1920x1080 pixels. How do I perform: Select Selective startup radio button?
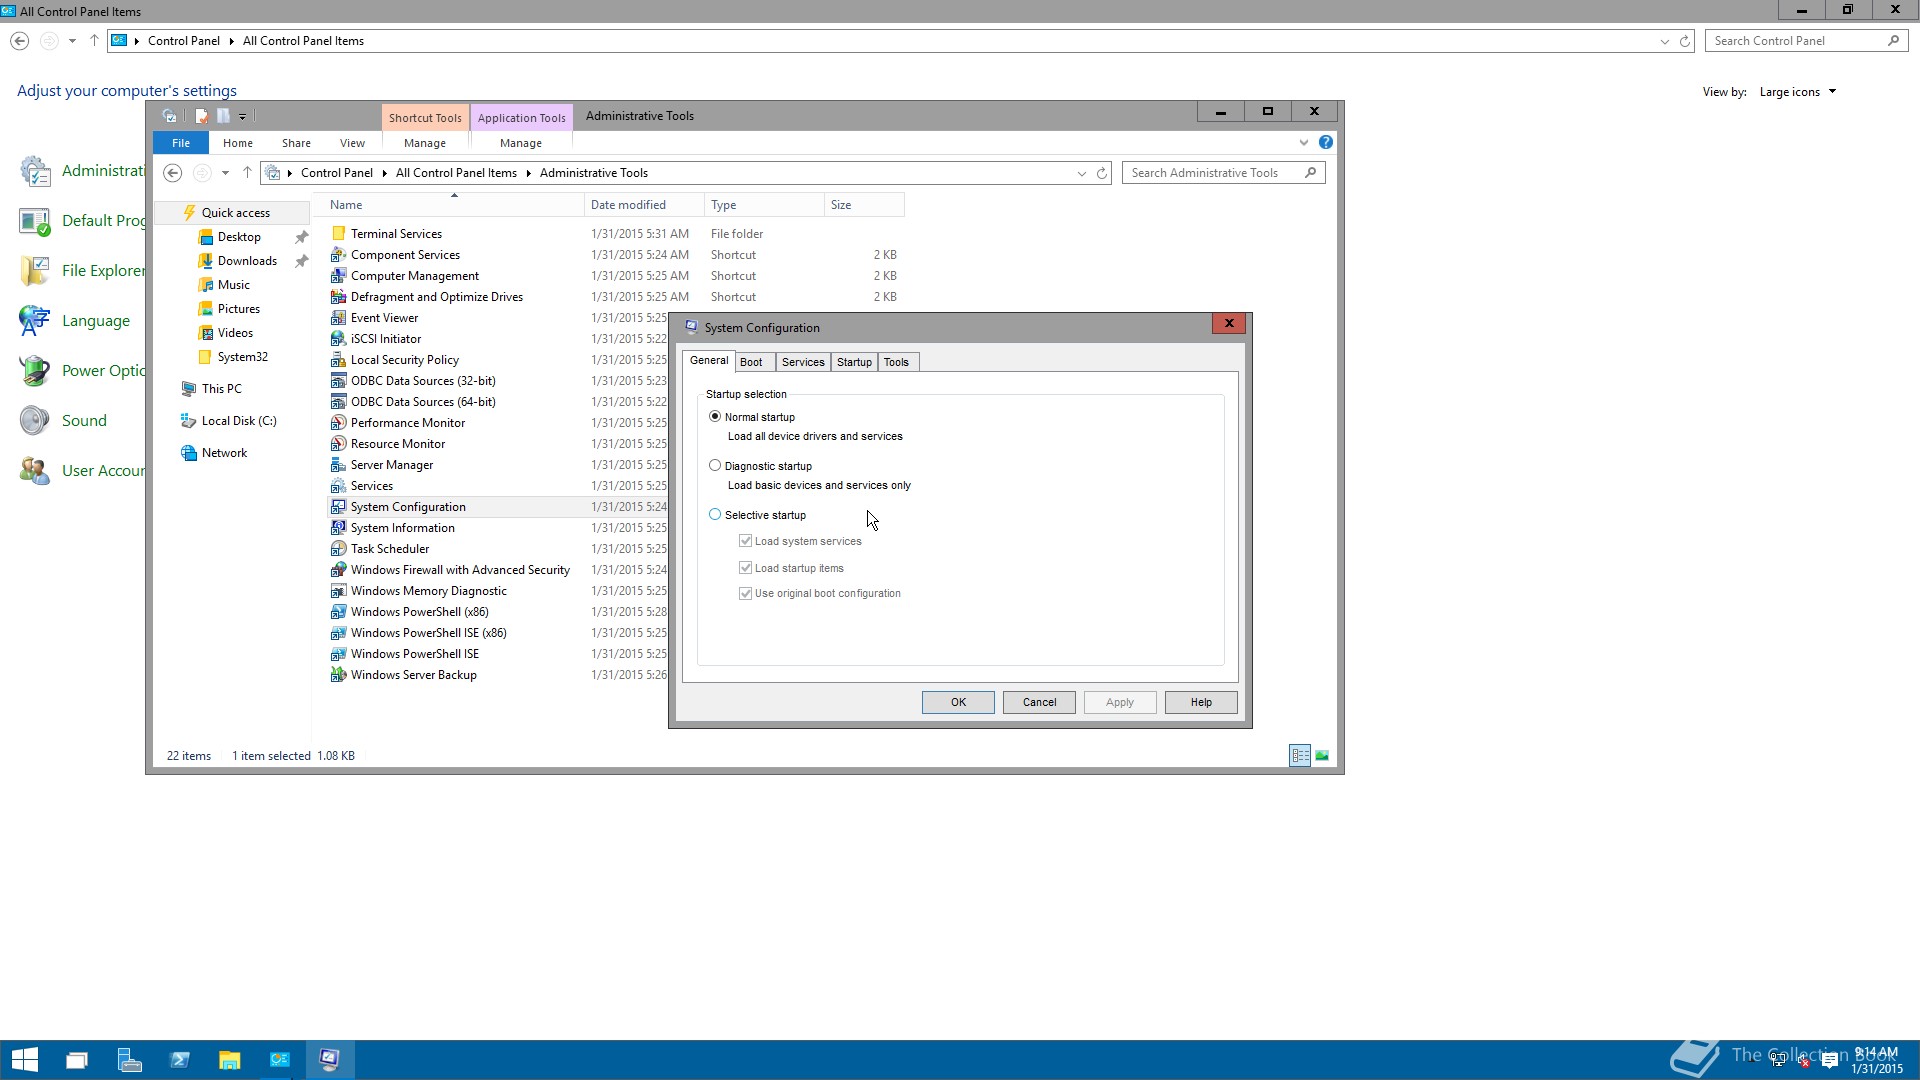coord(715,514)
